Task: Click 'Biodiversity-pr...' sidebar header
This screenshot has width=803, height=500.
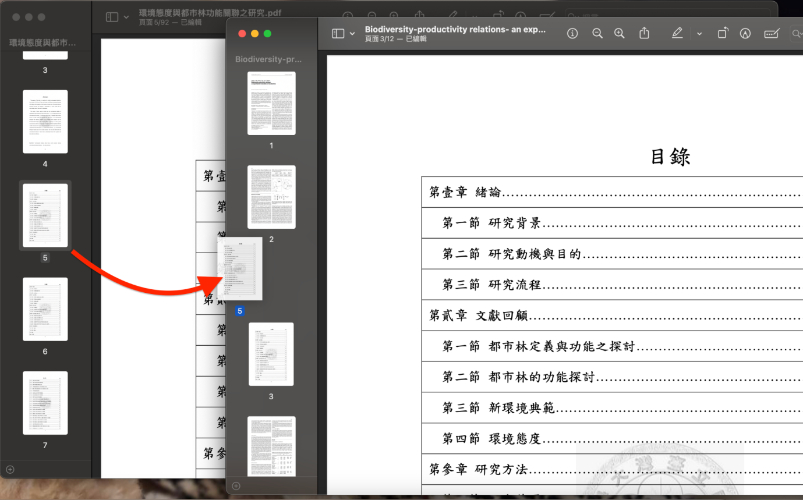Action: tap(268, 59)
